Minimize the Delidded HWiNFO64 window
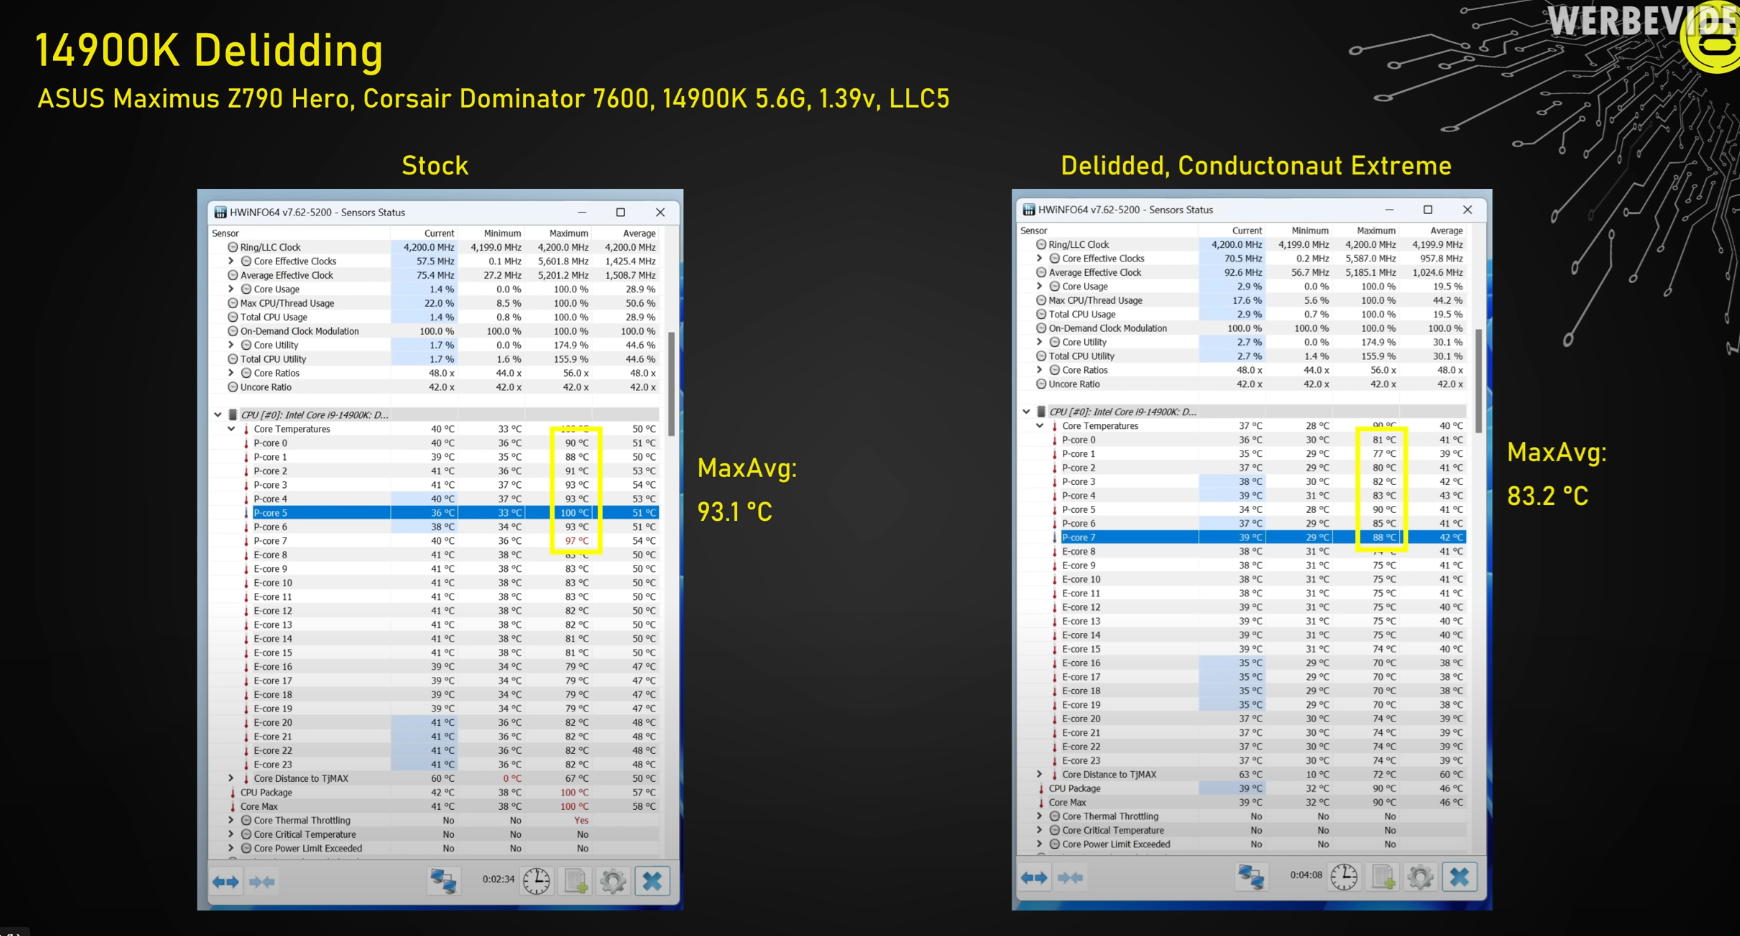This screenshot has width=1740, height=936. pos(1389,210)
